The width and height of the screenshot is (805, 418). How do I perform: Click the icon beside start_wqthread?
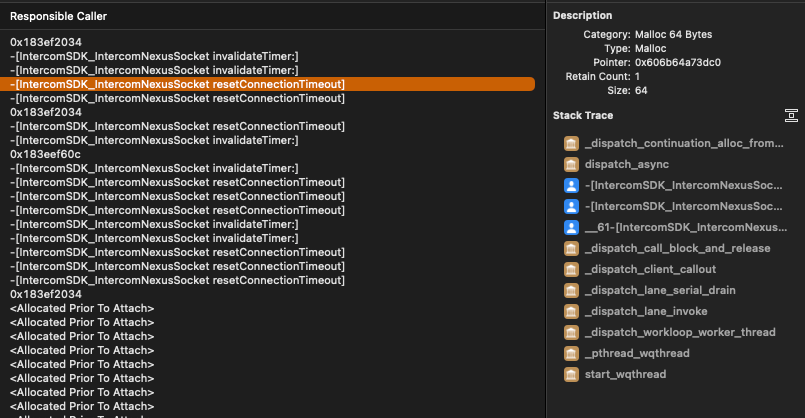[x=571, y=375]
